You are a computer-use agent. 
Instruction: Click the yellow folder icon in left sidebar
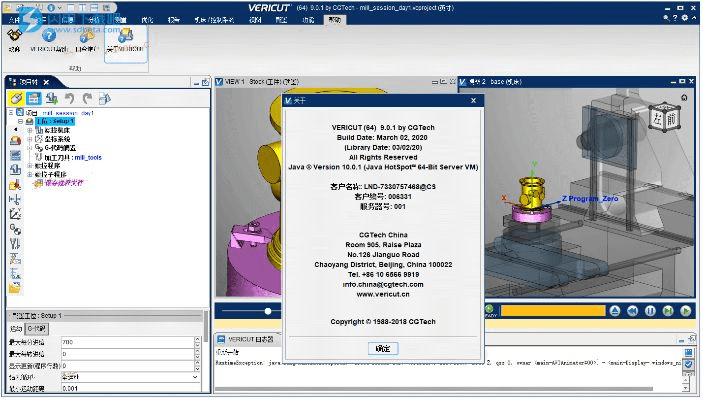point(15,288)
